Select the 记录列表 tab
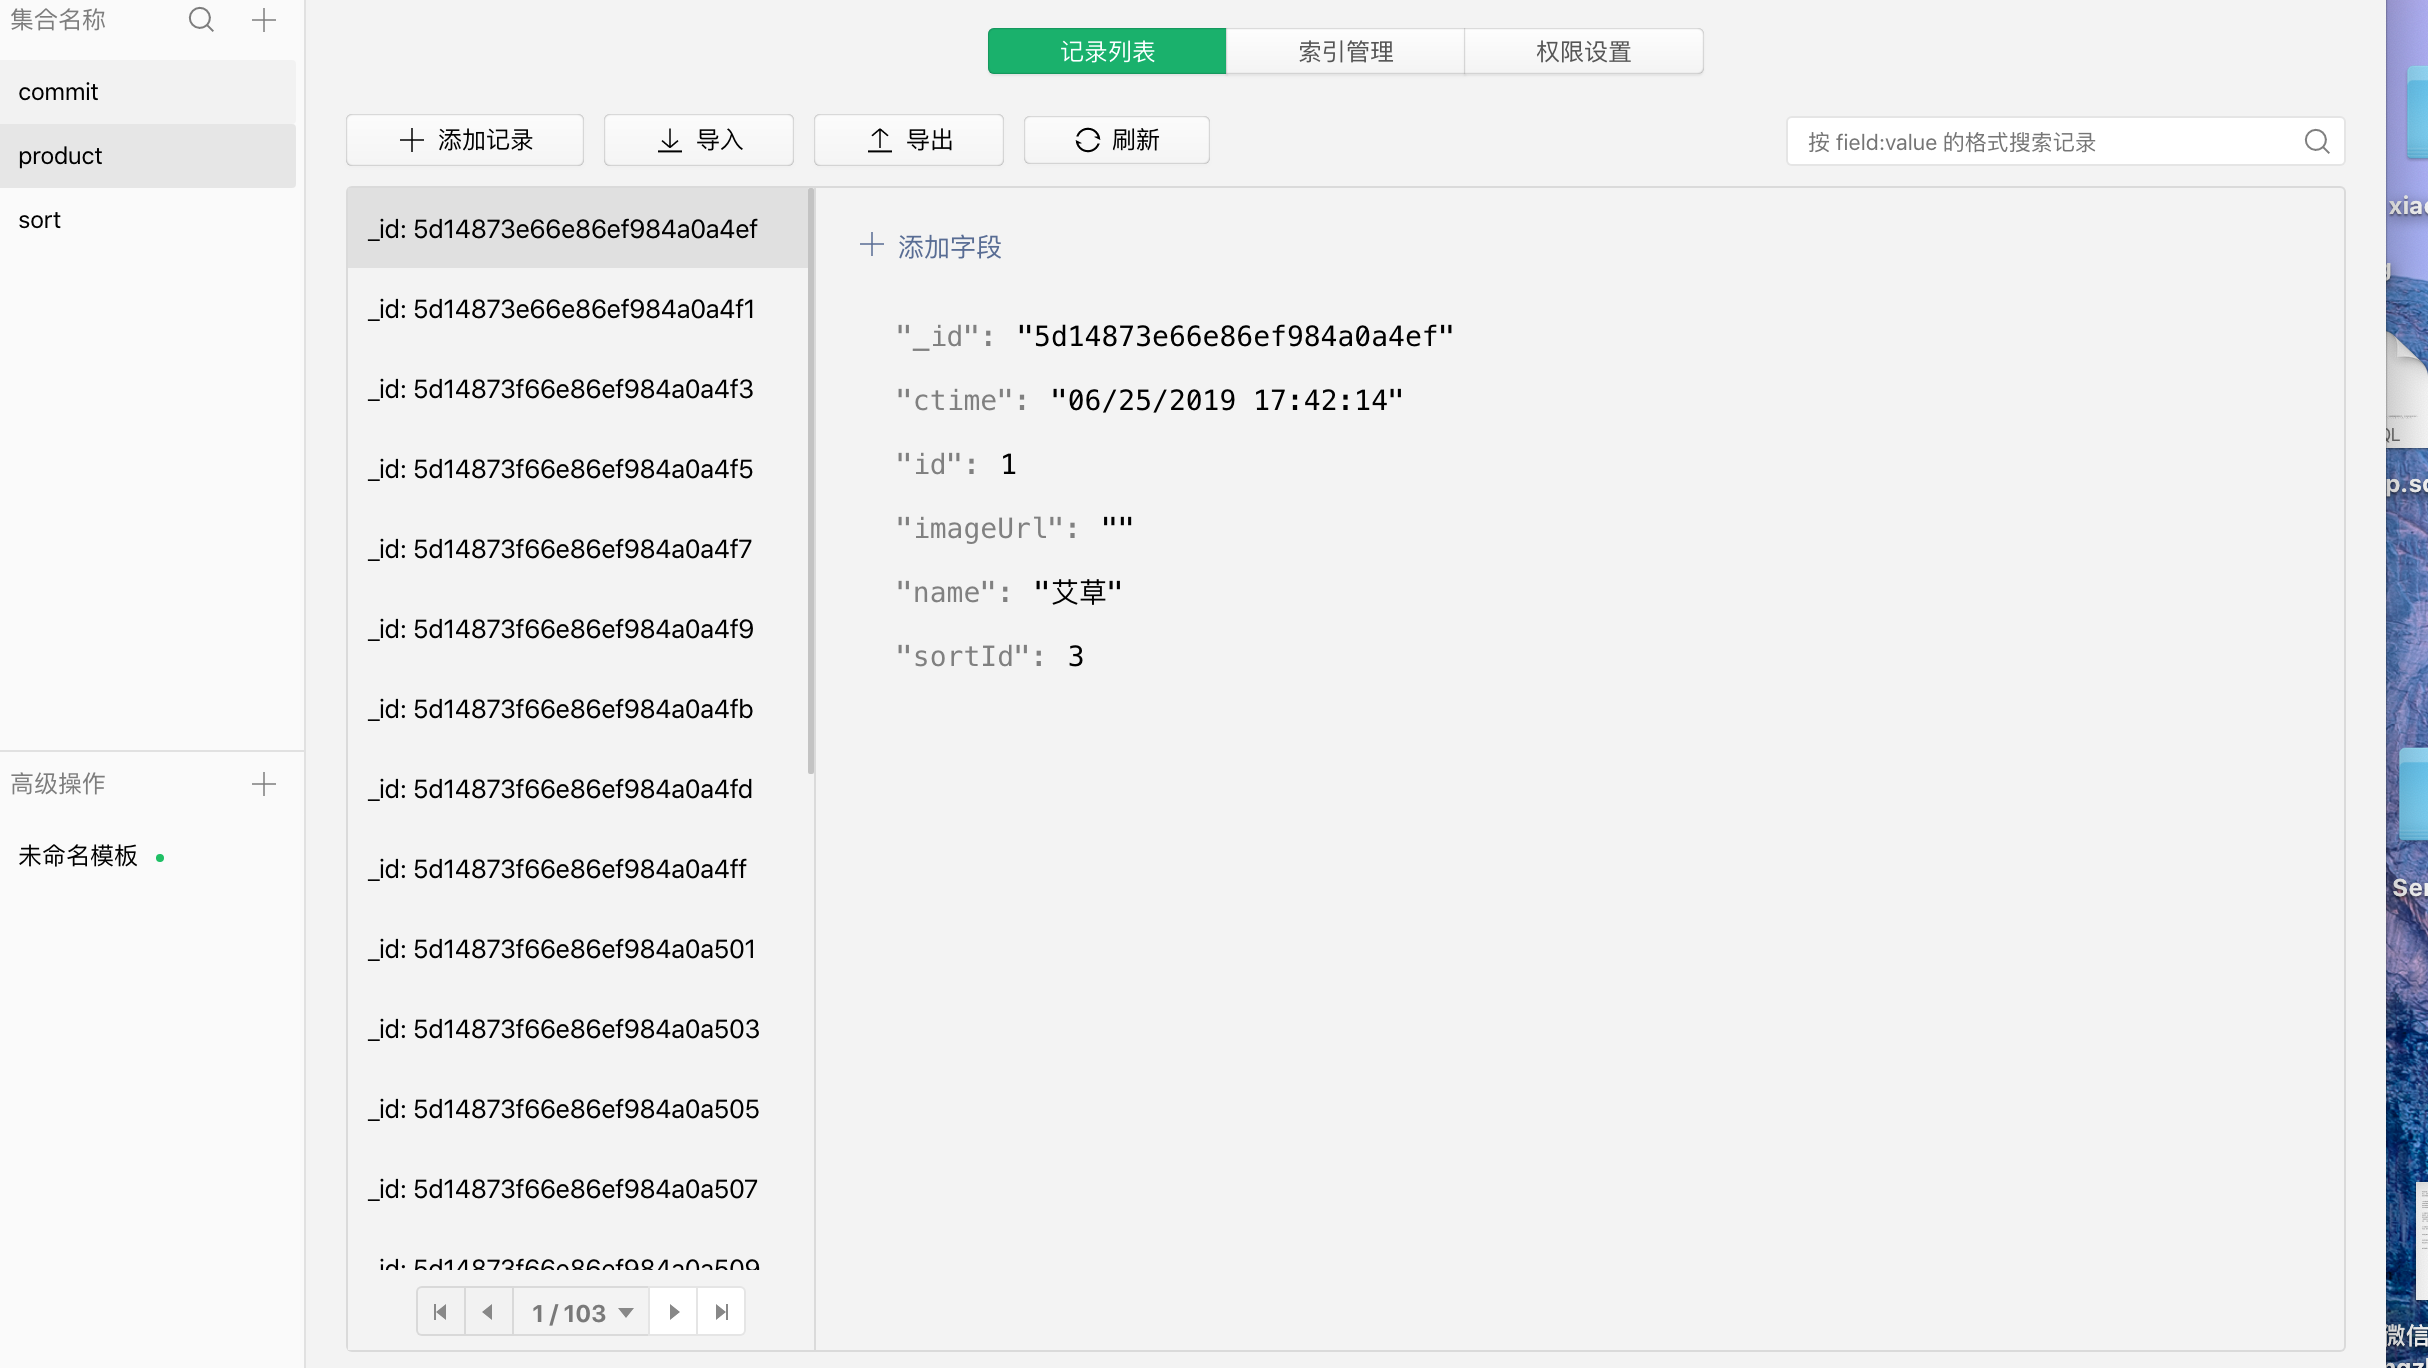The image size is (2428, 1368). 1107,51
